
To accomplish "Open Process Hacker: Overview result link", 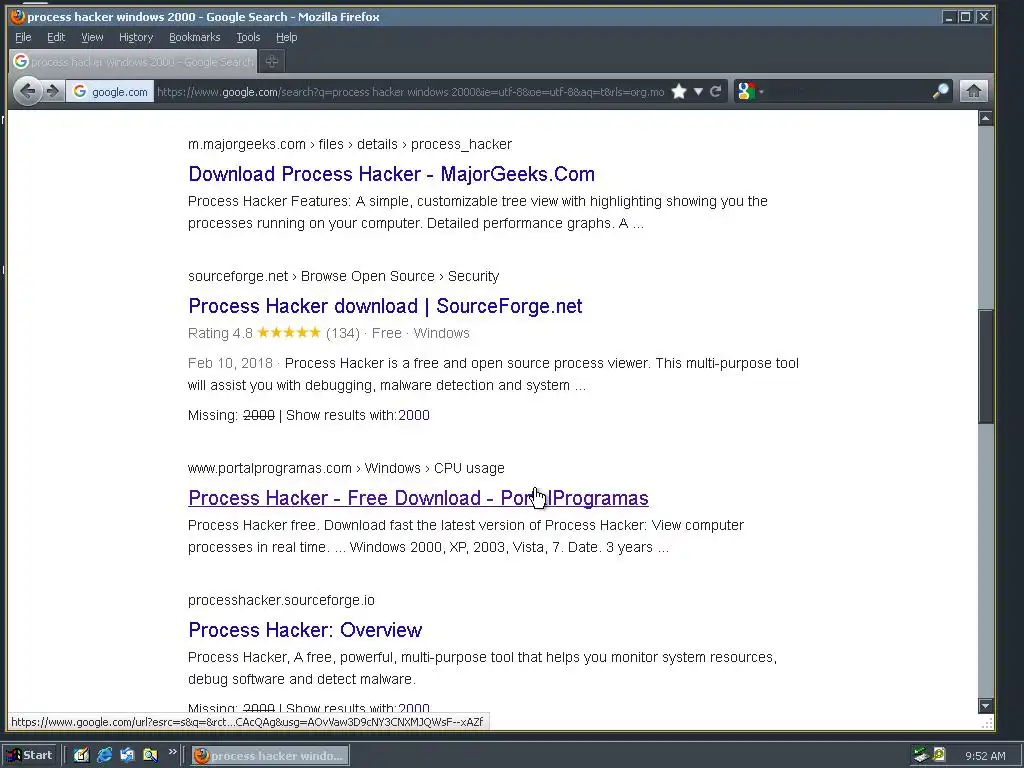I will (x=305, y=630).
